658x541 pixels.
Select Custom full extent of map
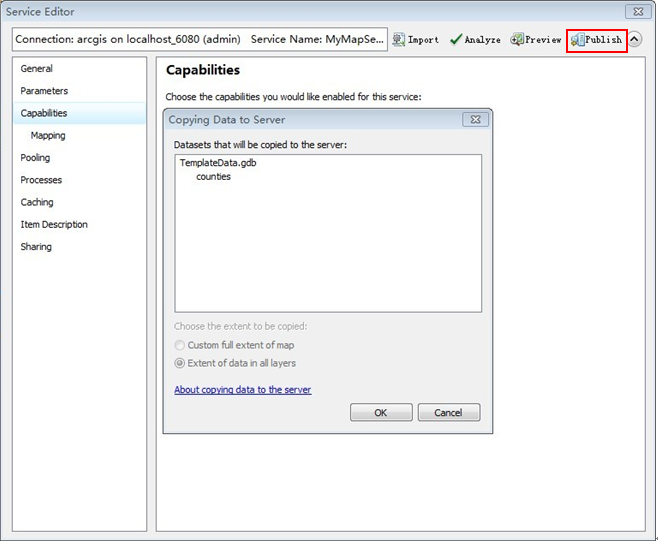[235, 345]
